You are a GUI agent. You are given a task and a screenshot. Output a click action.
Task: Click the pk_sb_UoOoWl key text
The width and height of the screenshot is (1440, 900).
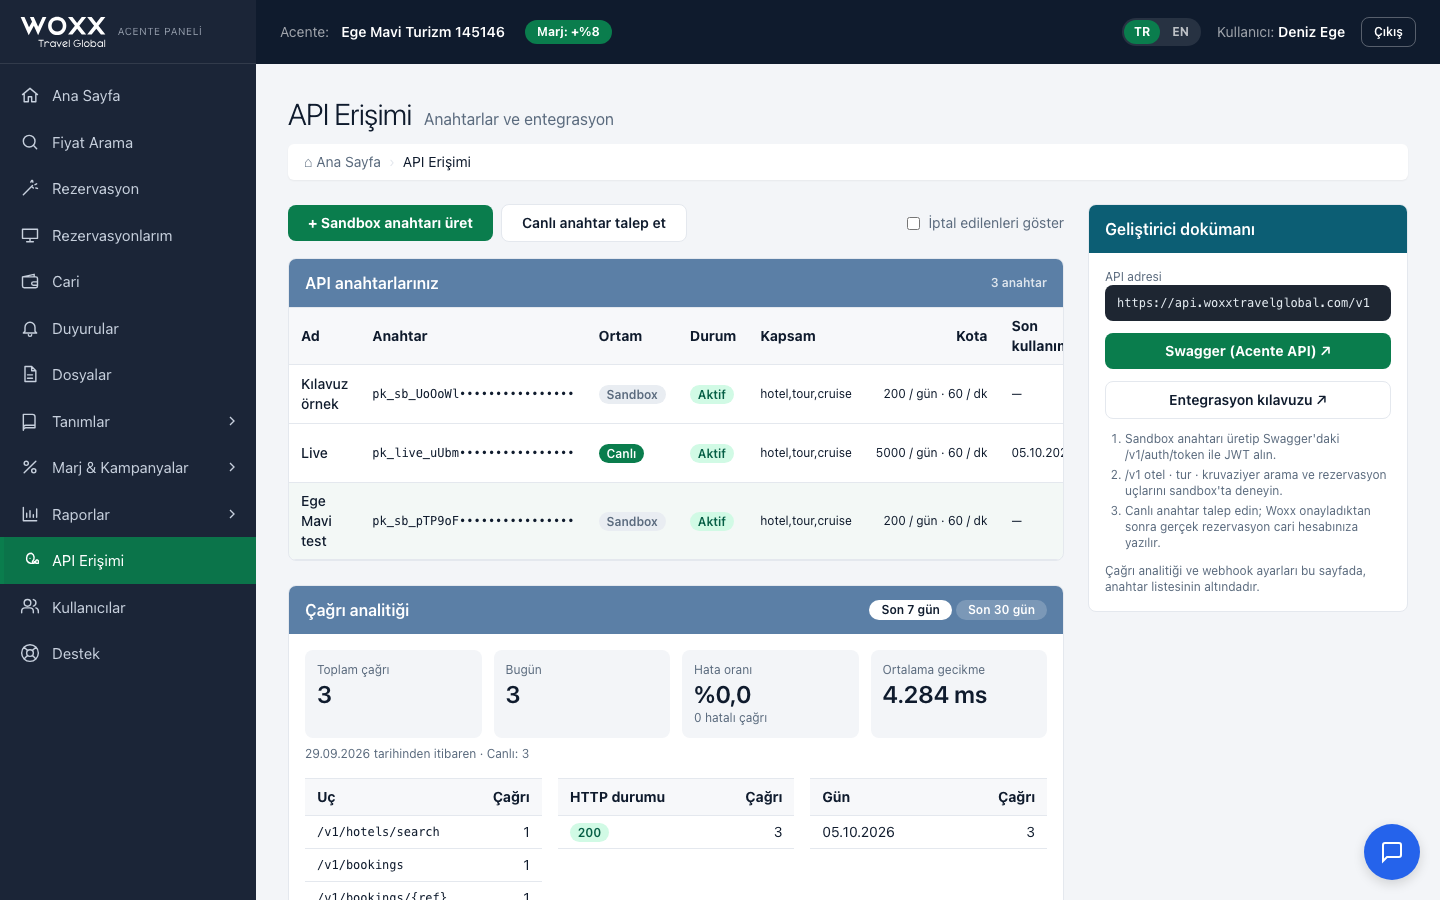[x=473, y=394]
